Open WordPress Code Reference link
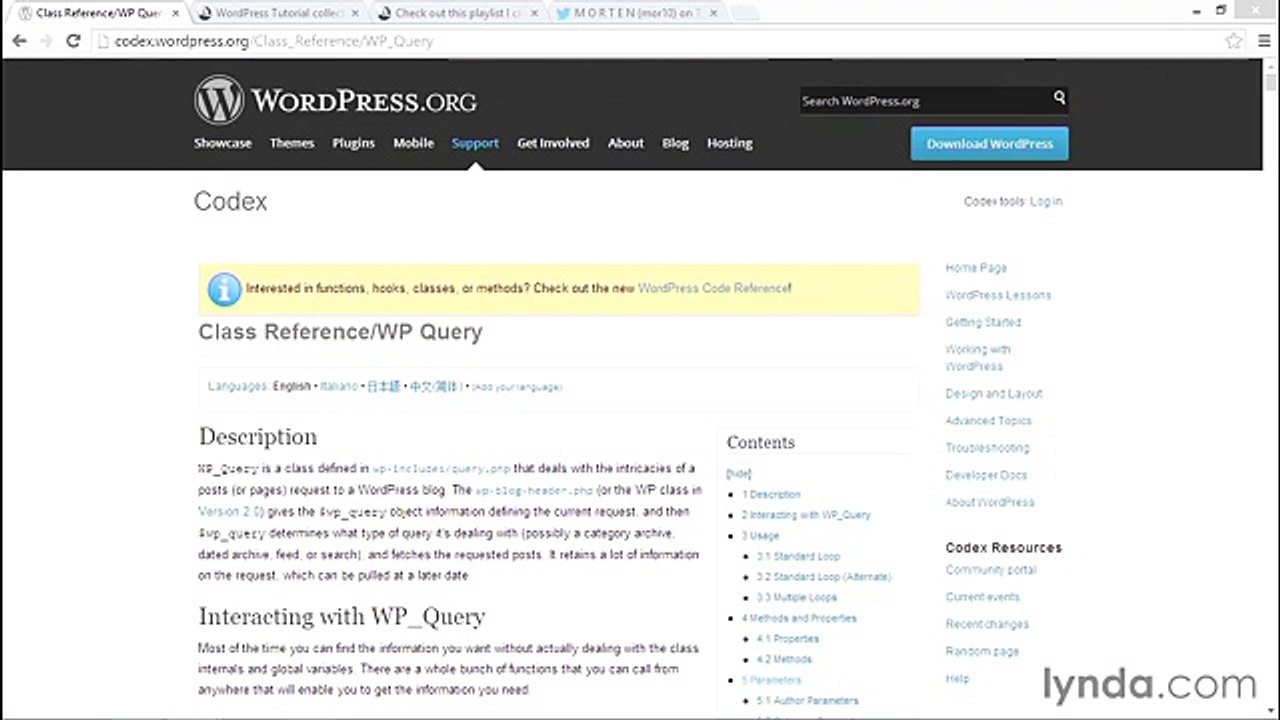The image size is (1280, 720). [x=713, y=288]
